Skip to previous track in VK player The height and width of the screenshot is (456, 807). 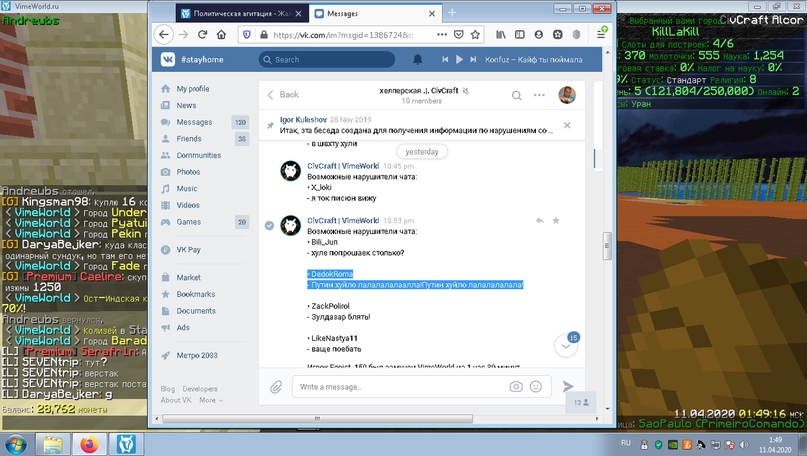(x=445, y=60)
